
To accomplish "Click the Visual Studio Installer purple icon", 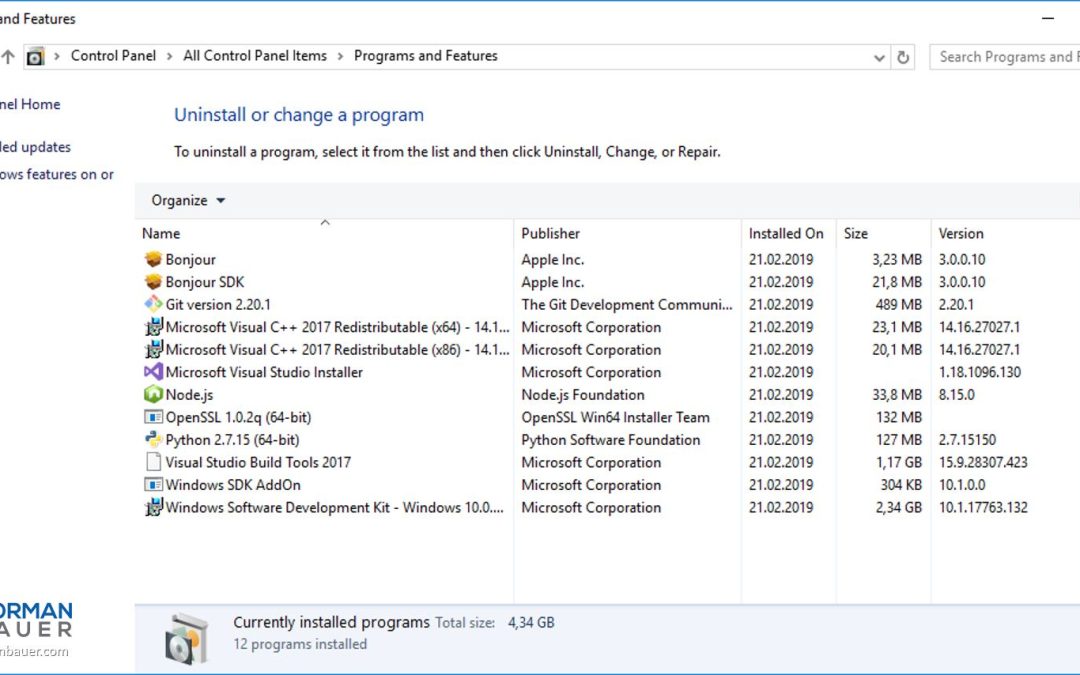I will point(153,372).
